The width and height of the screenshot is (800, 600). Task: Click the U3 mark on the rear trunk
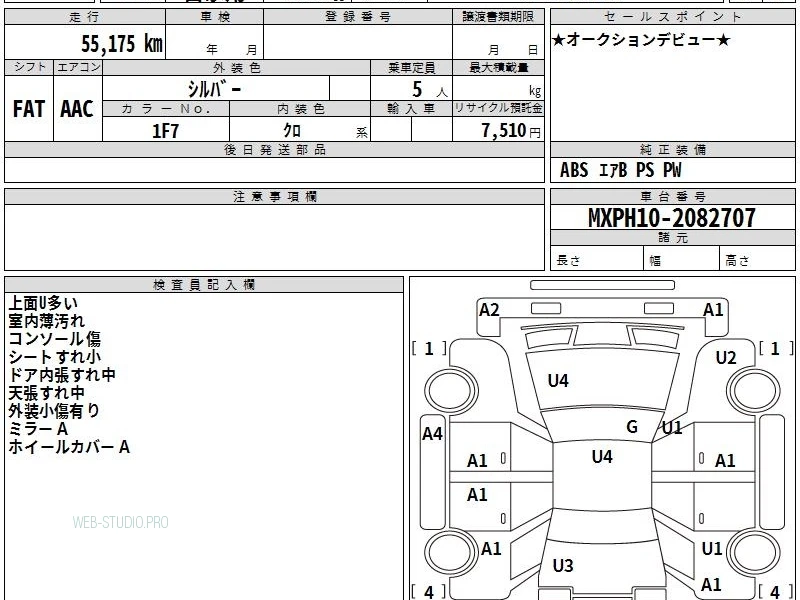coord(563,565)
